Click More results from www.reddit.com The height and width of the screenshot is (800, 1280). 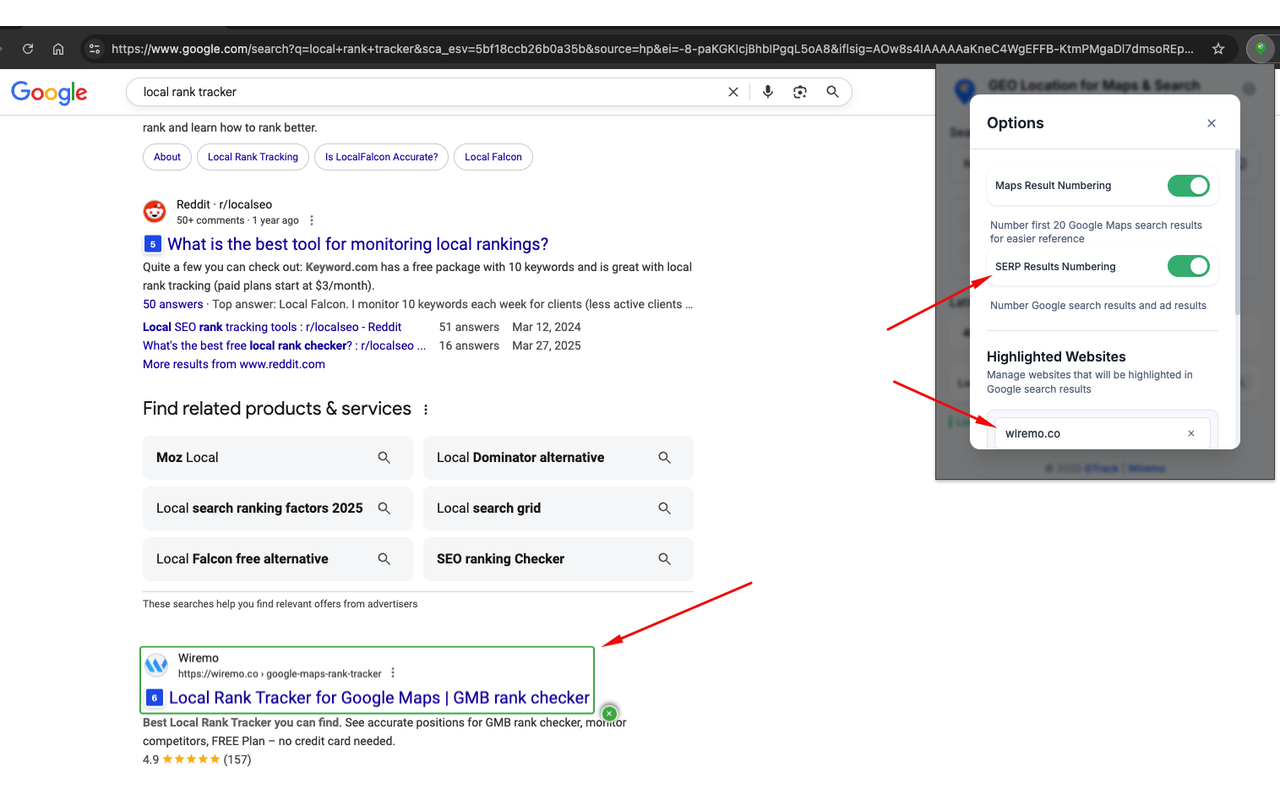[233, 364]
